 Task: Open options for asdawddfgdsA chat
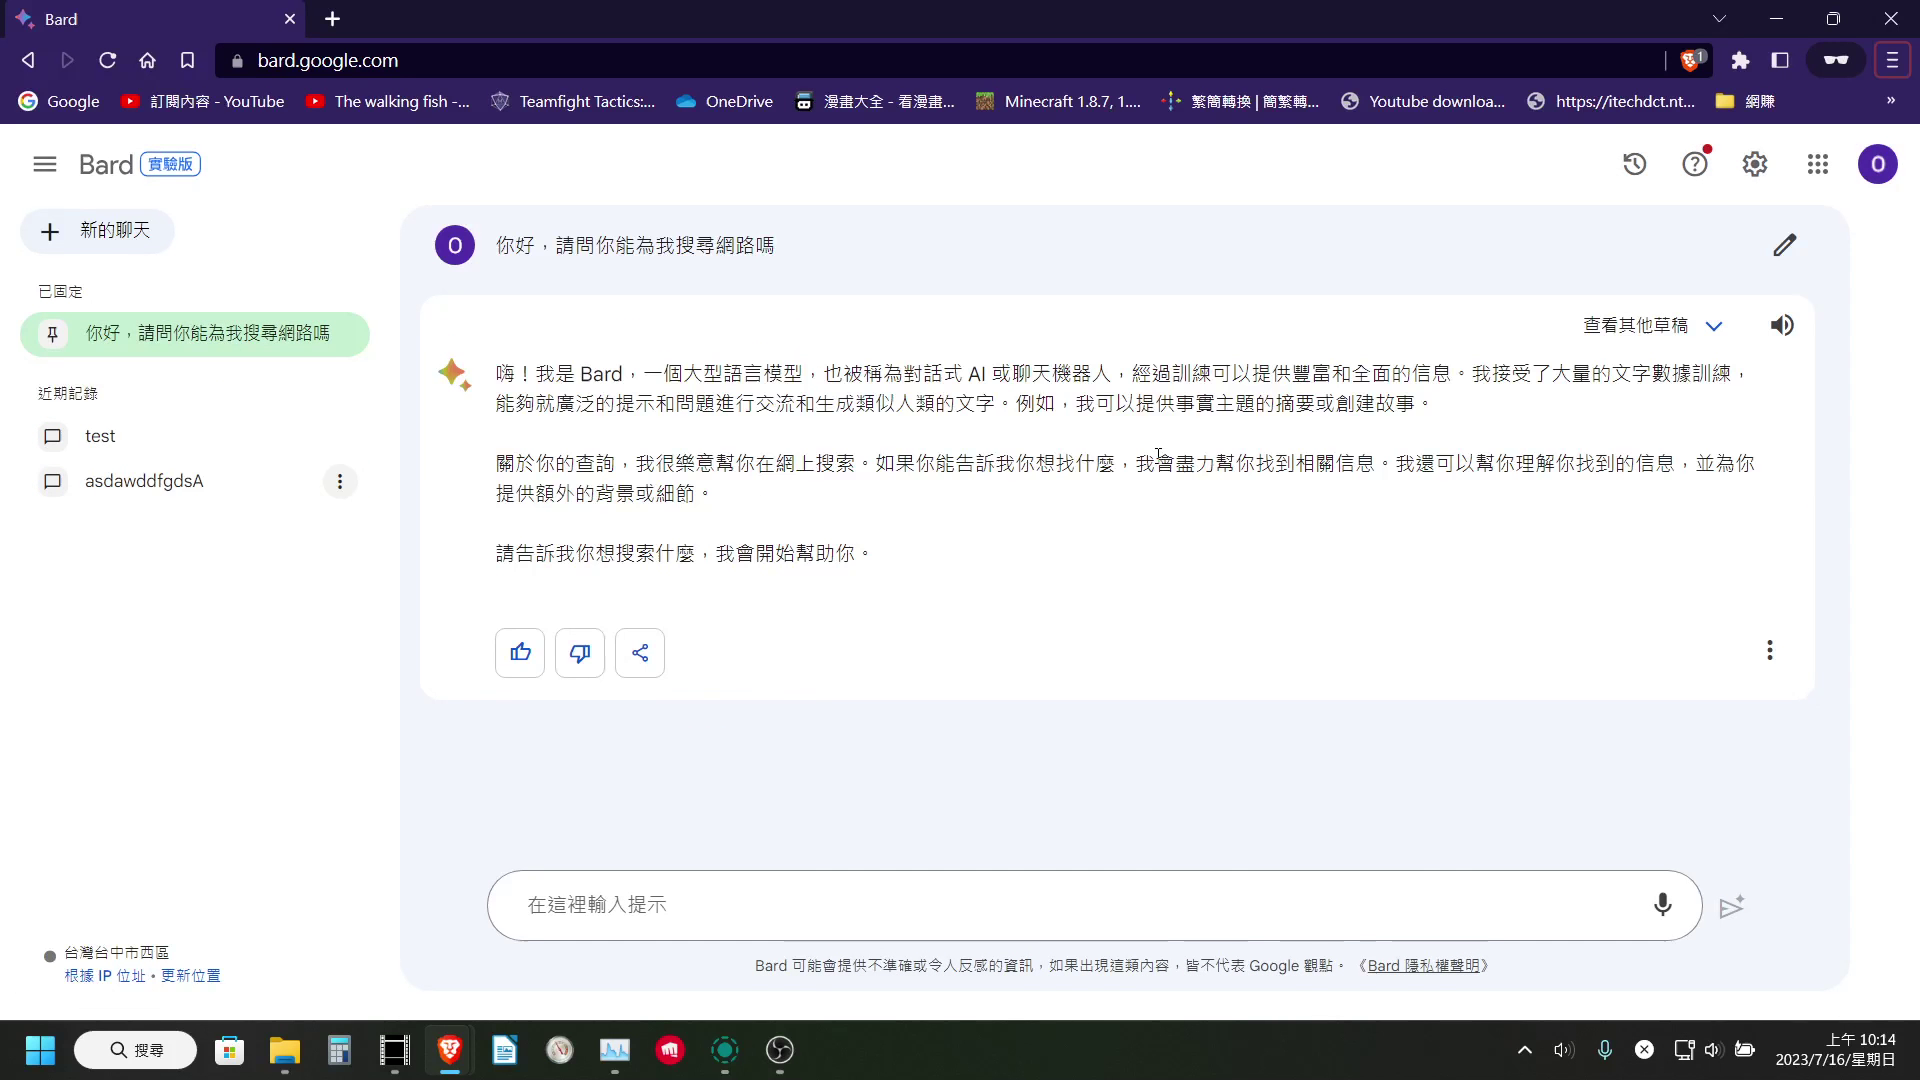pyautogui.click(x=340, y=481)
